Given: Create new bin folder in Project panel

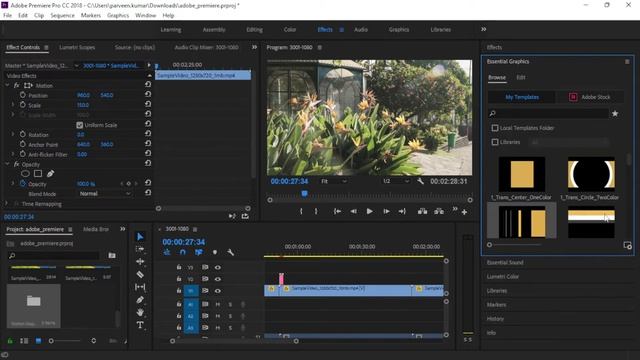Looking at the screenshot, I should [x=112, y=256].
